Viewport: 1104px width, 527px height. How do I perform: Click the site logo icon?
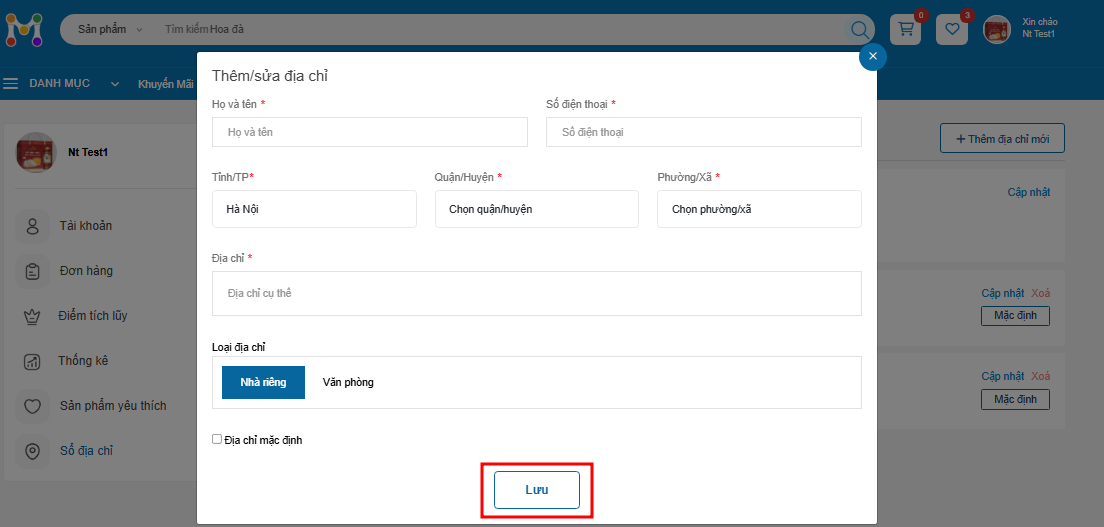click(x=25, y=29)
